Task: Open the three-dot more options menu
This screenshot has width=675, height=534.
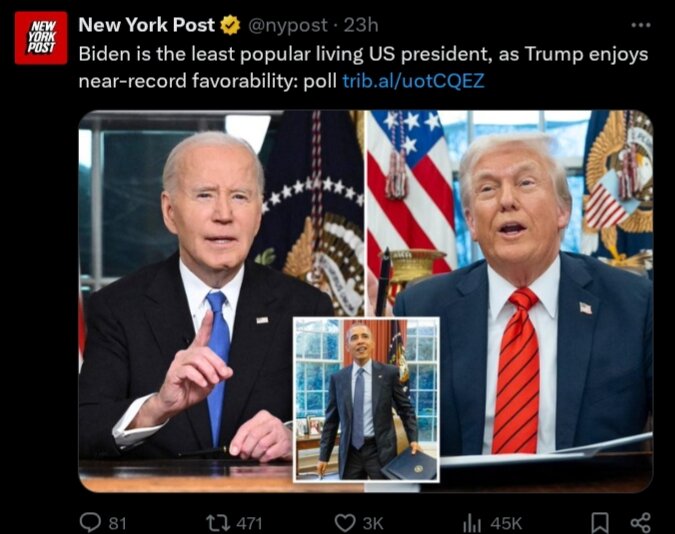Action: coord(641,25)
